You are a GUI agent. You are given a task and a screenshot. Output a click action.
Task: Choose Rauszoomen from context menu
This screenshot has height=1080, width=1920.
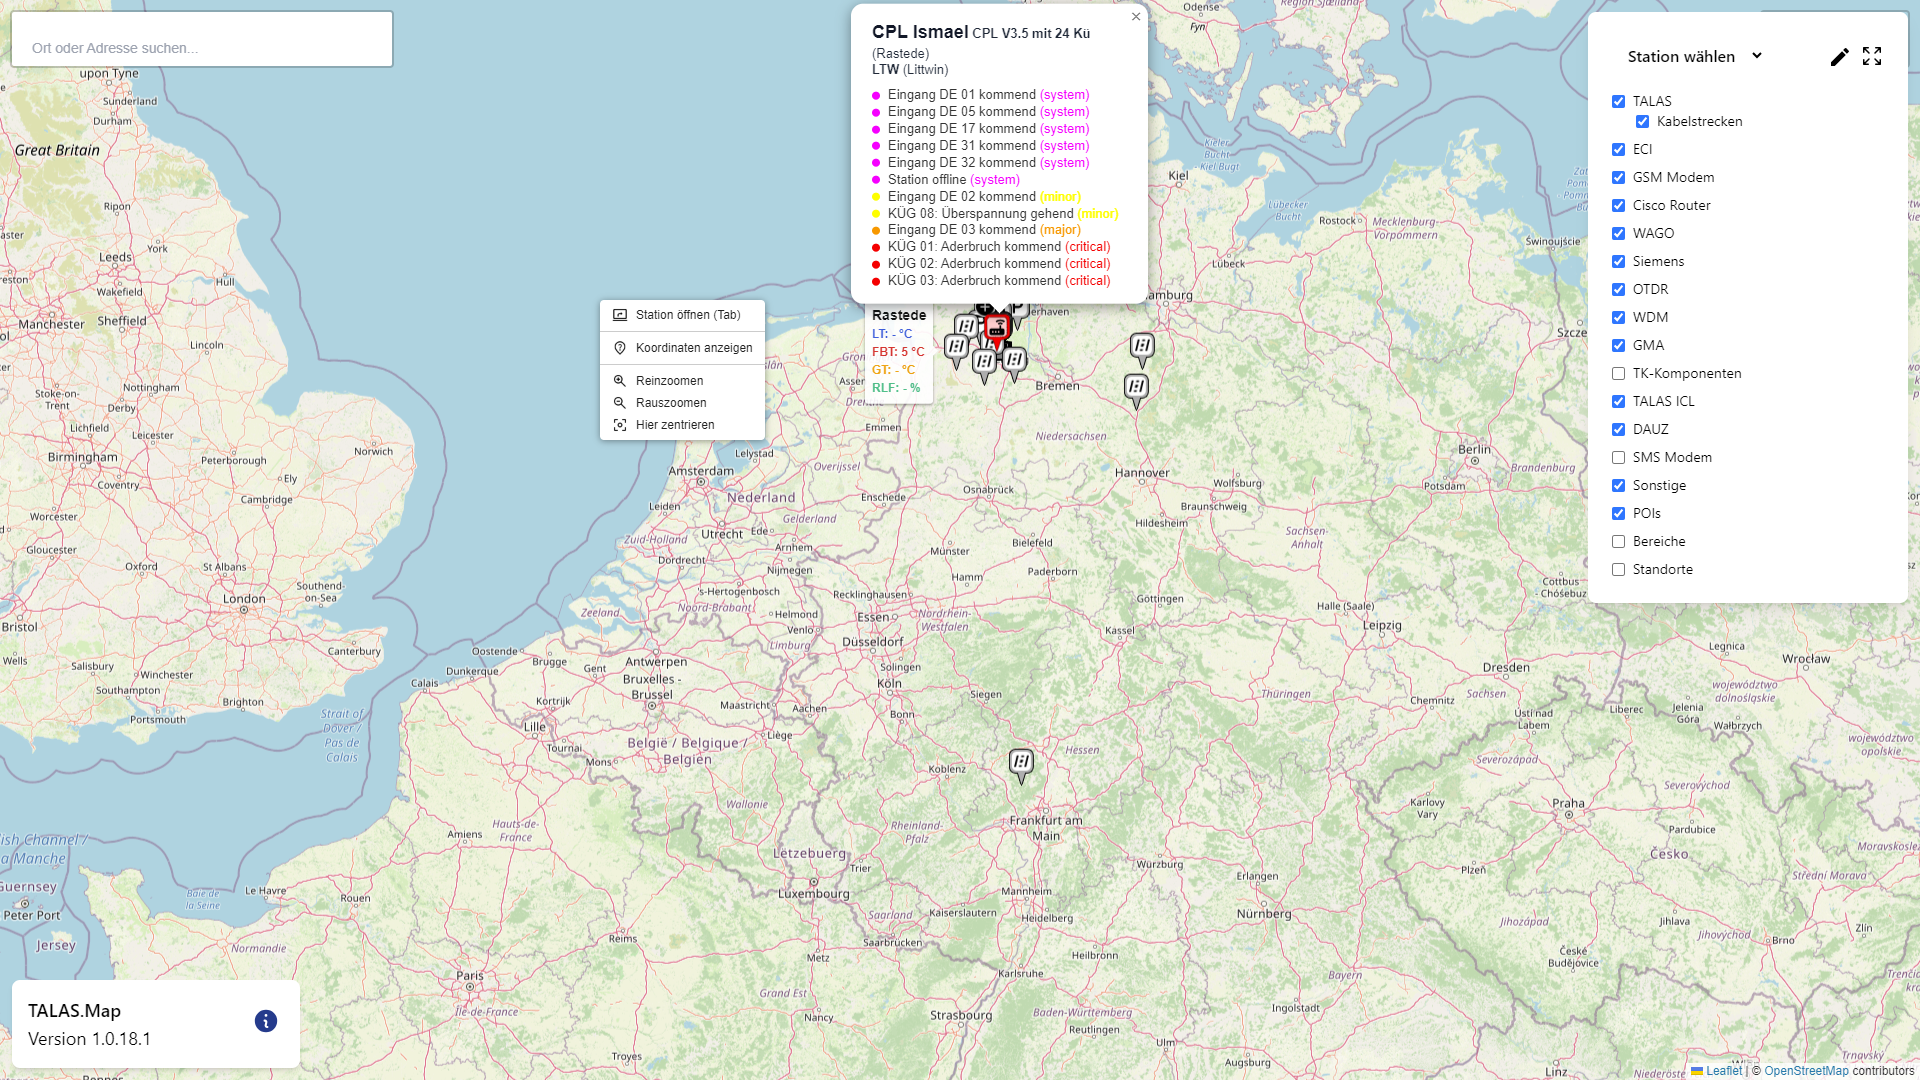click(670, 403)
